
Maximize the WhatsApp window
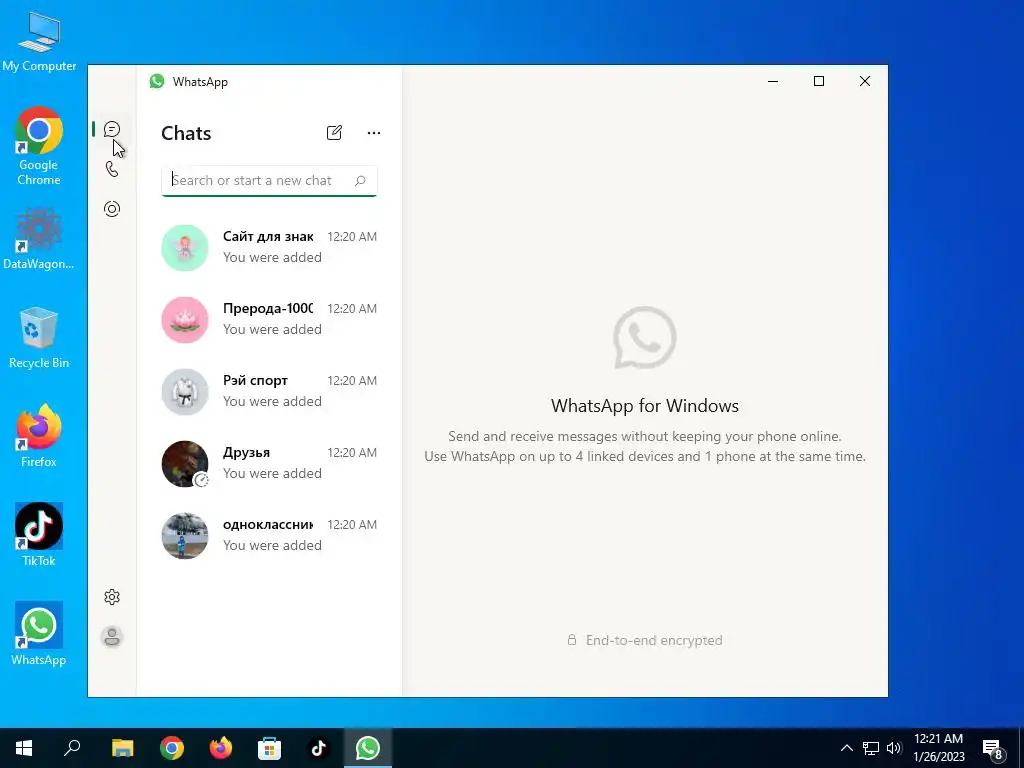coord(819,81)
